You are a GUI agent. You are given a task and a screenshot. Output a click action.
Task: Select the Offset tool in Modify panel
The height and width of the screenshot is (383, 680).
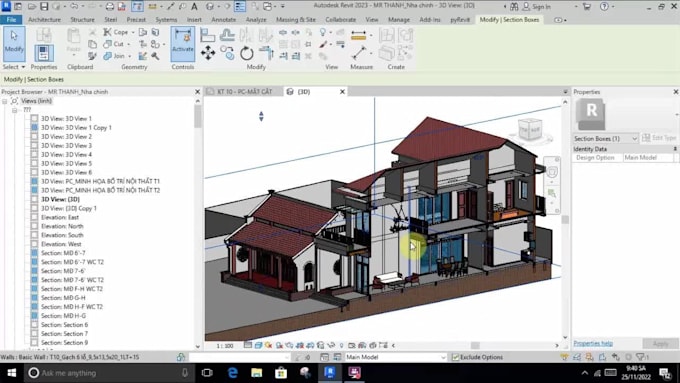[x=227, y=35]
